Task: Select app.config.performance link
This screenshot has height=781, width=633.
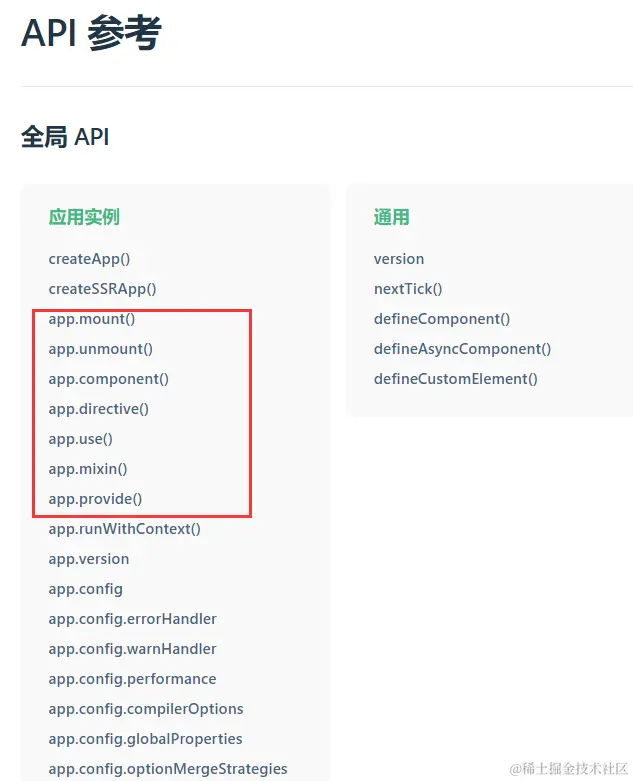Action: 132,679
